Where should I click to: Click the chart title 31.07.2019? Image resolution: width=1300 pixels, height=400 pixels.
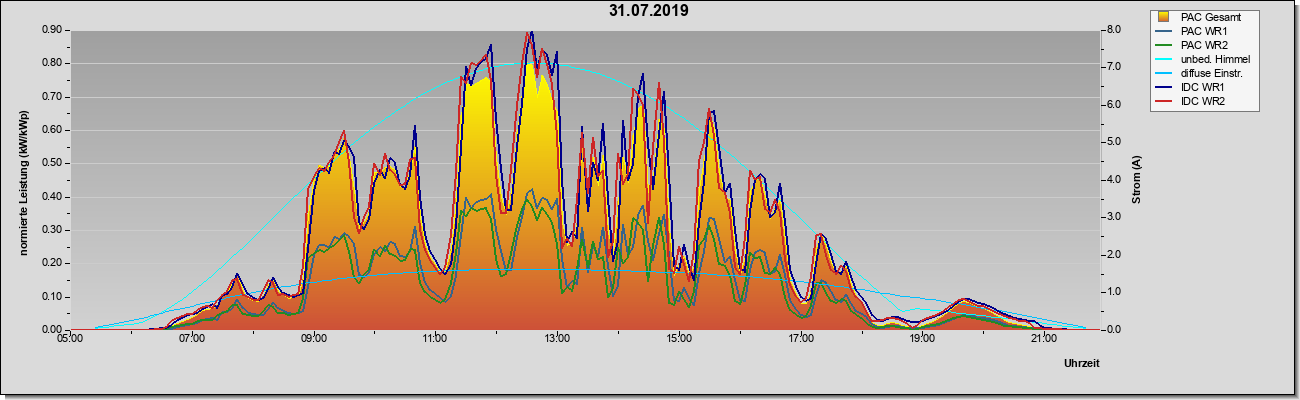point(648,11)
